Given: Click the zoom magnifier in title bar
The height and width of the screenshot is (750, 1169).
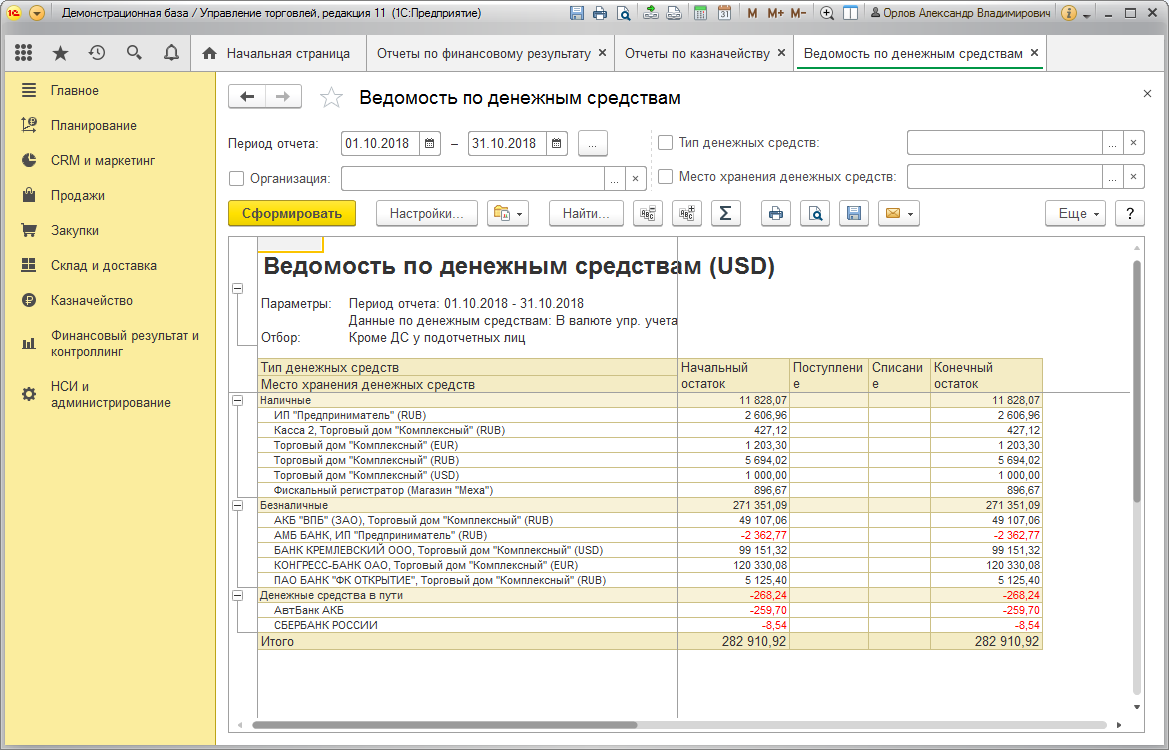Looking at the screenshot, I should (827, 13).
